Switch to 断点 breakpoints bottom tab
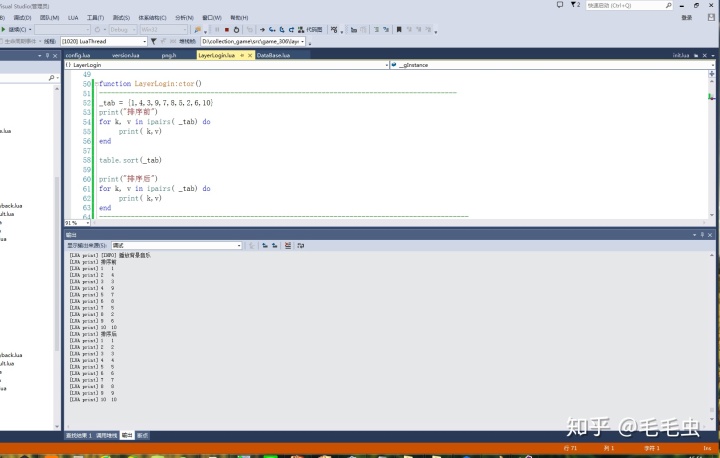Image resolution: width=720 pixels, height=458 pixels. coord(142,435)
